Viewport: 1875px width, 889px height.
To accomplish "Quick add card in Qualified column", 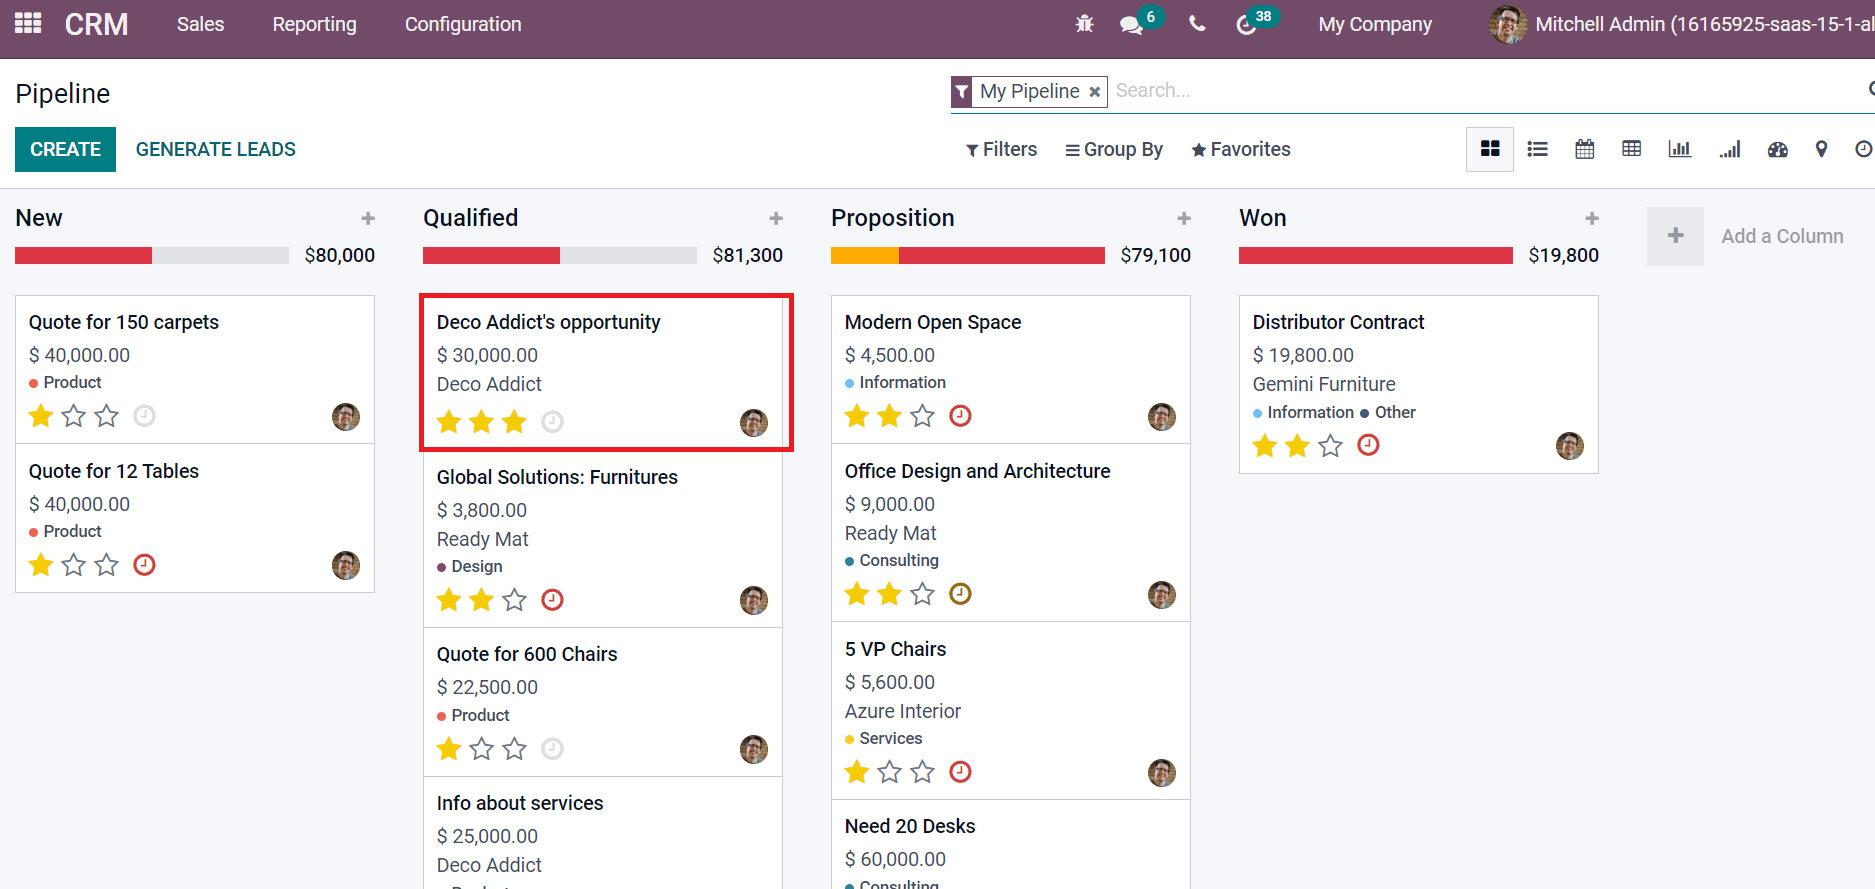I will click(x=776, y=218).
